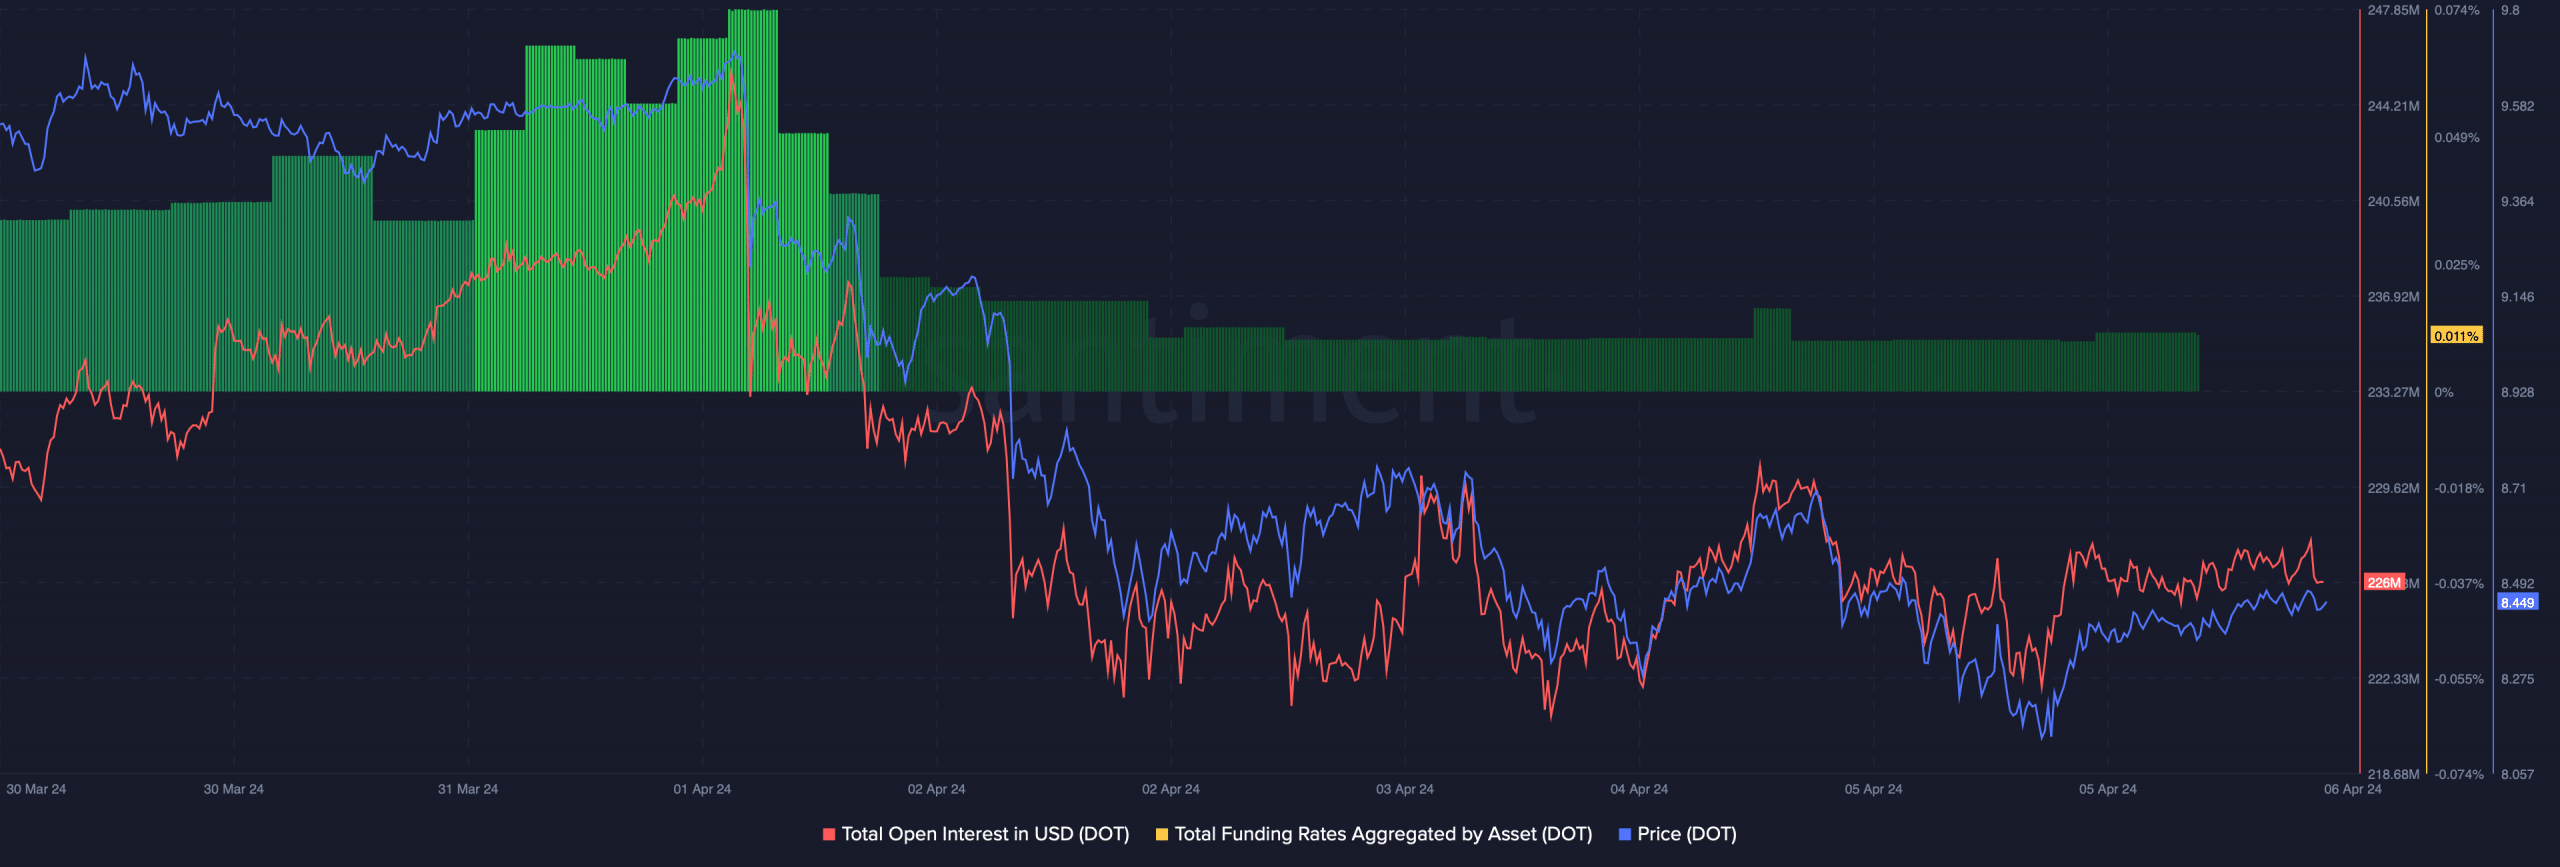Click the 244.21M axis label
The height and width of the screenshot is (867, 2560).
click(x=2393, y=106)
